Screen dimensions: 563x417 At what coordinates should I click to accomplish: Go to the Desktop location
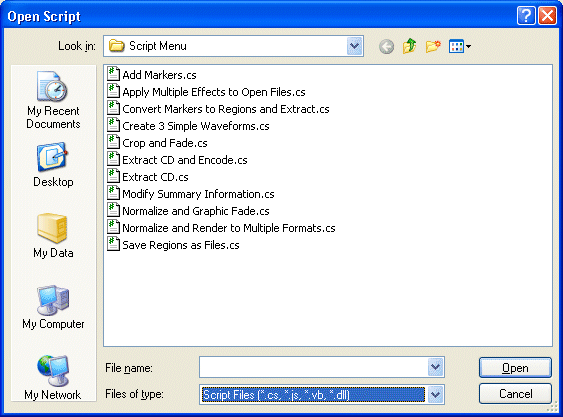[x=53, y=165]
